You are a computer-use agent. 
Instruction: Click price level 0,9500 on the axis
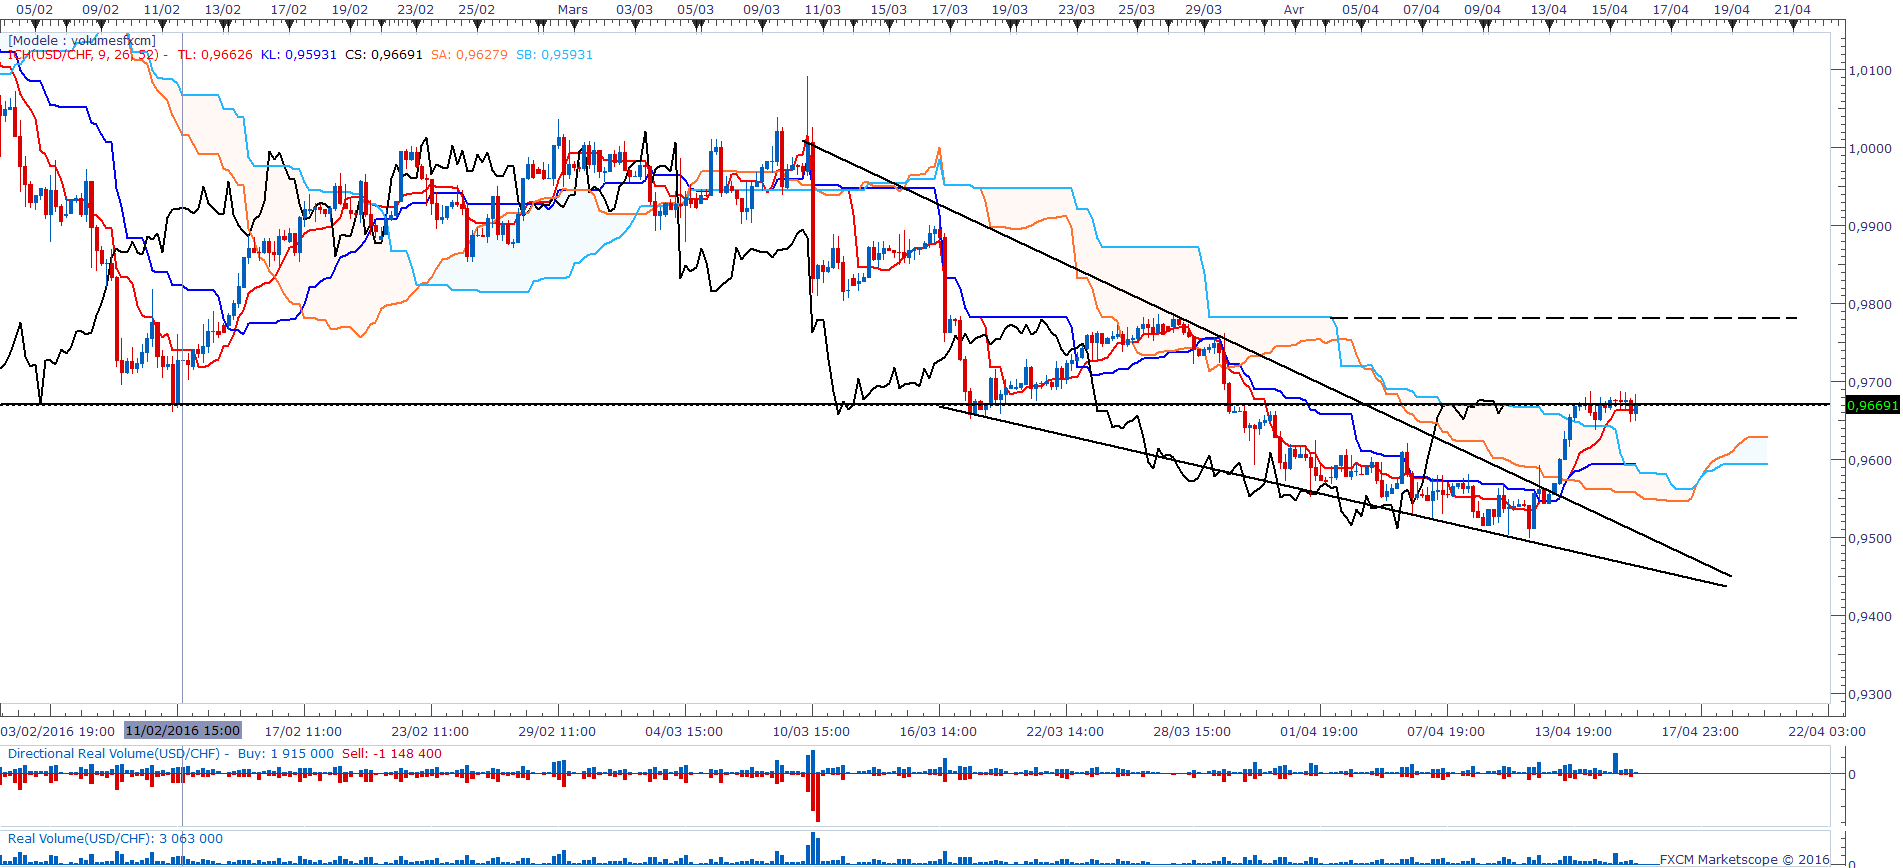click(x=1870, y=539)
